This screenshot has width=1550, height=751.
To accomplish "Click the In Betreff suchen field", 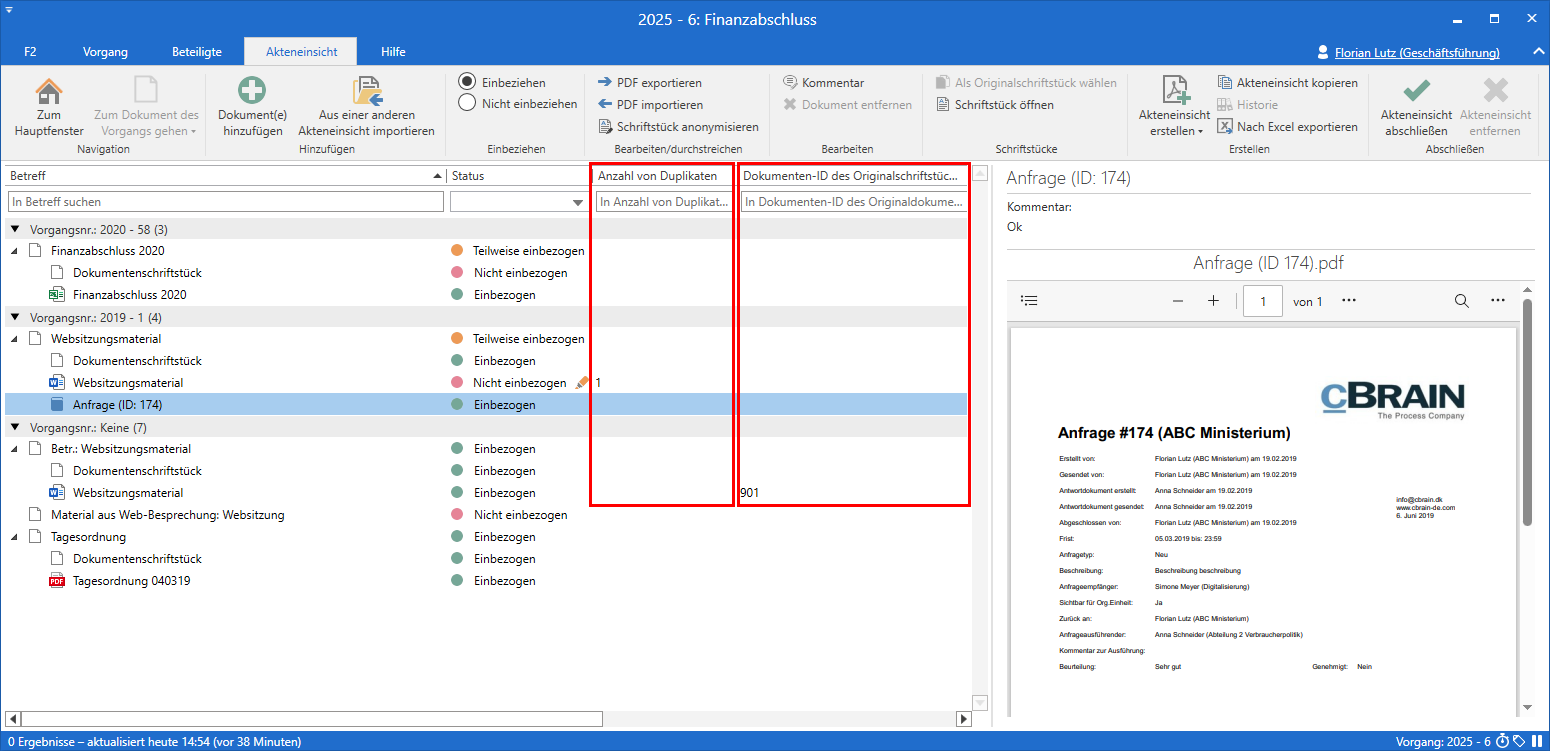I will 225,202.
